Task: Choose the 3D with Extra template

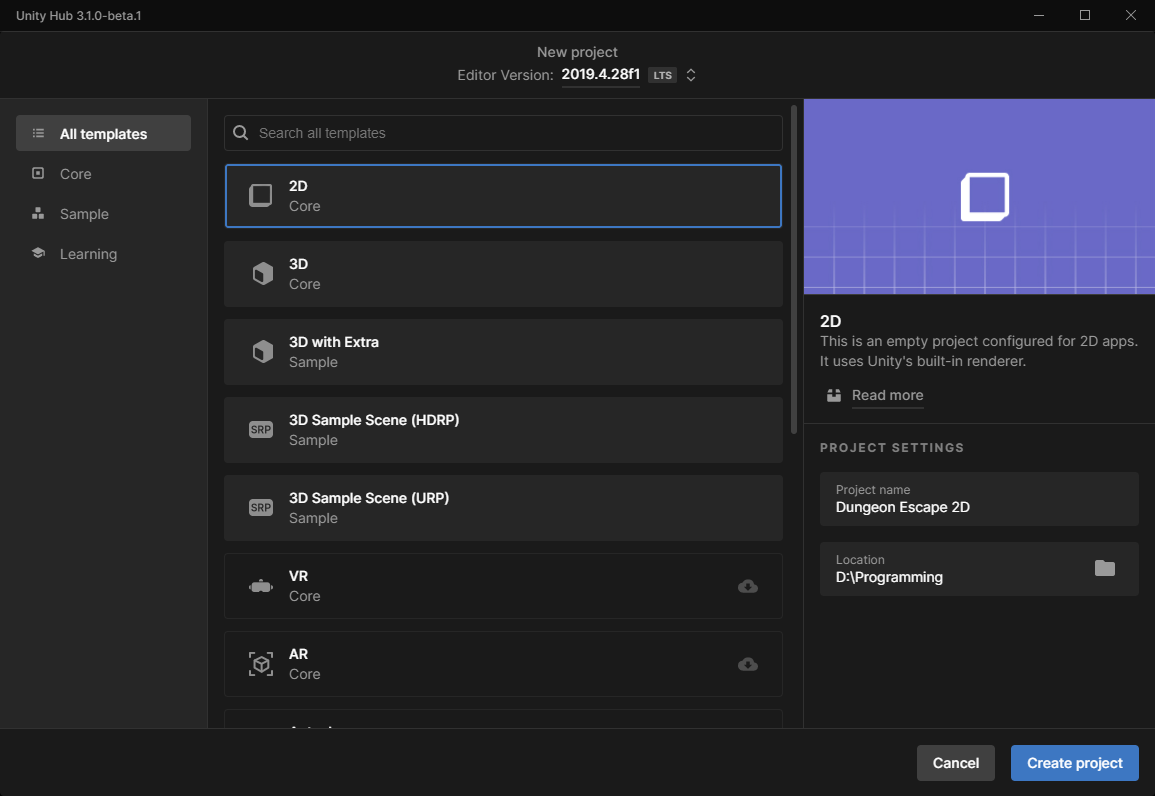Action: 503,352
